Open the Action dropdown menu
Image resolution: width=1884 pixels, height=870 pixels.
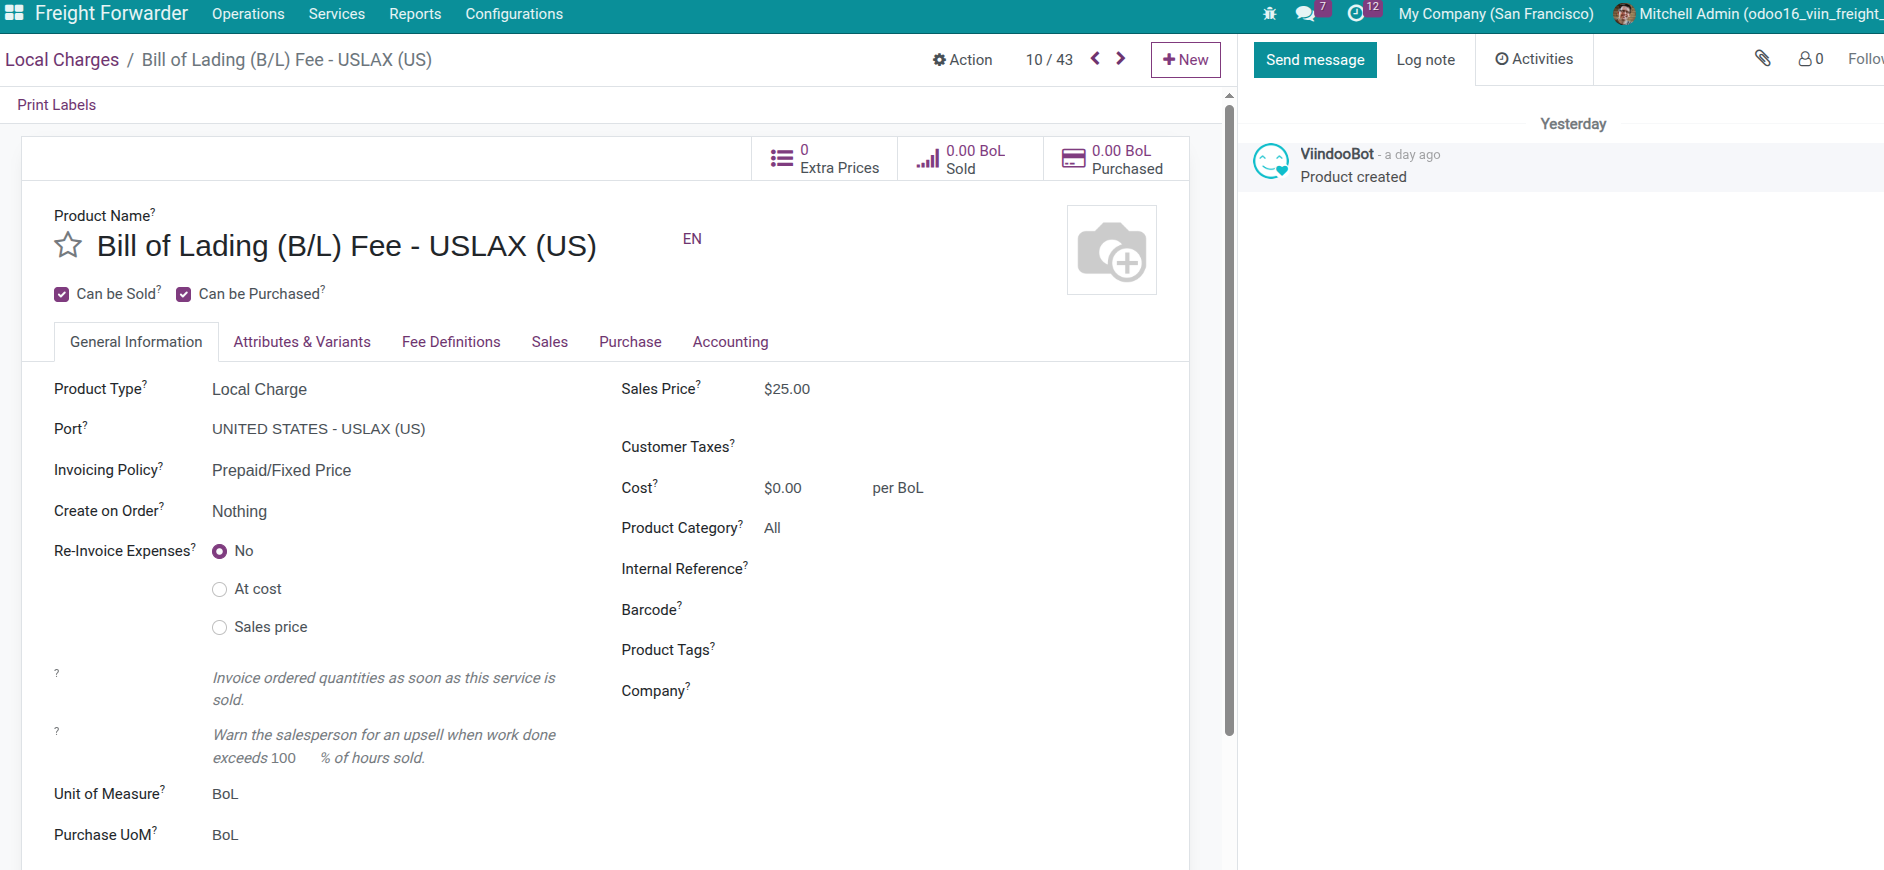click(962, 60)
